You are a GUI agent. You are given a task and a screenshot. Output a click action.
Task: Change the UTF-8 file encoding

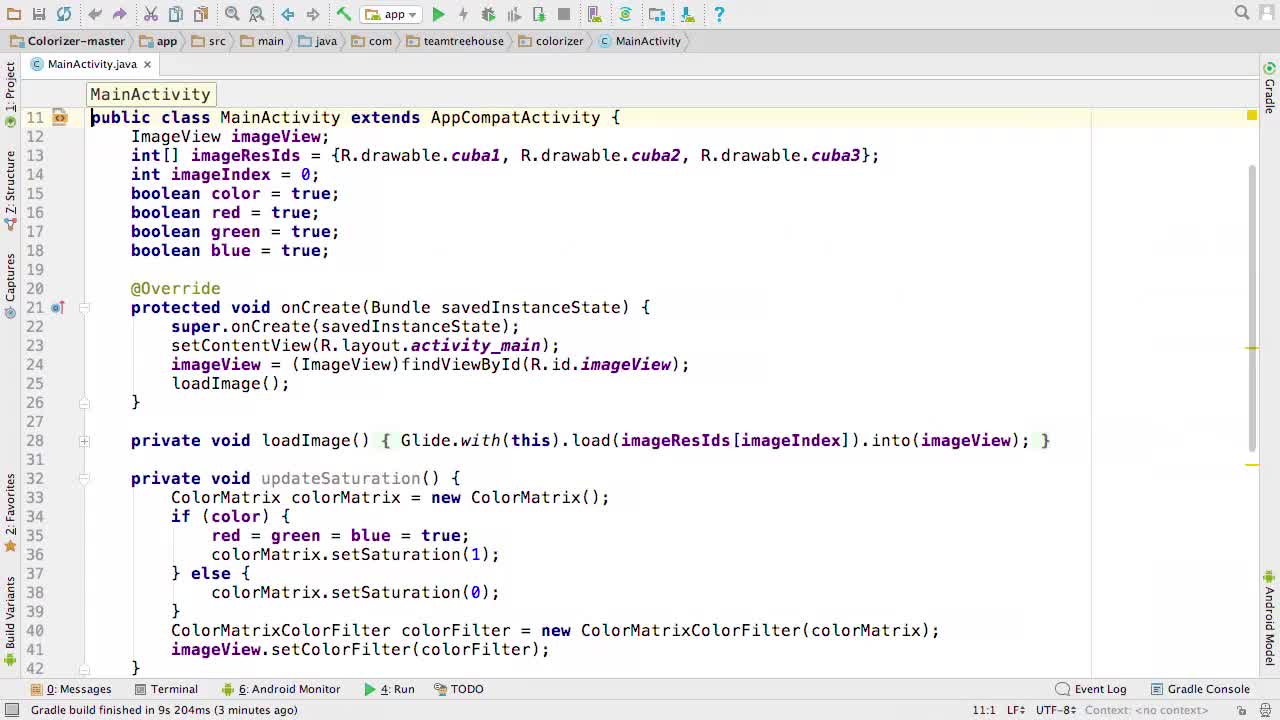[x=1055, y=710]
